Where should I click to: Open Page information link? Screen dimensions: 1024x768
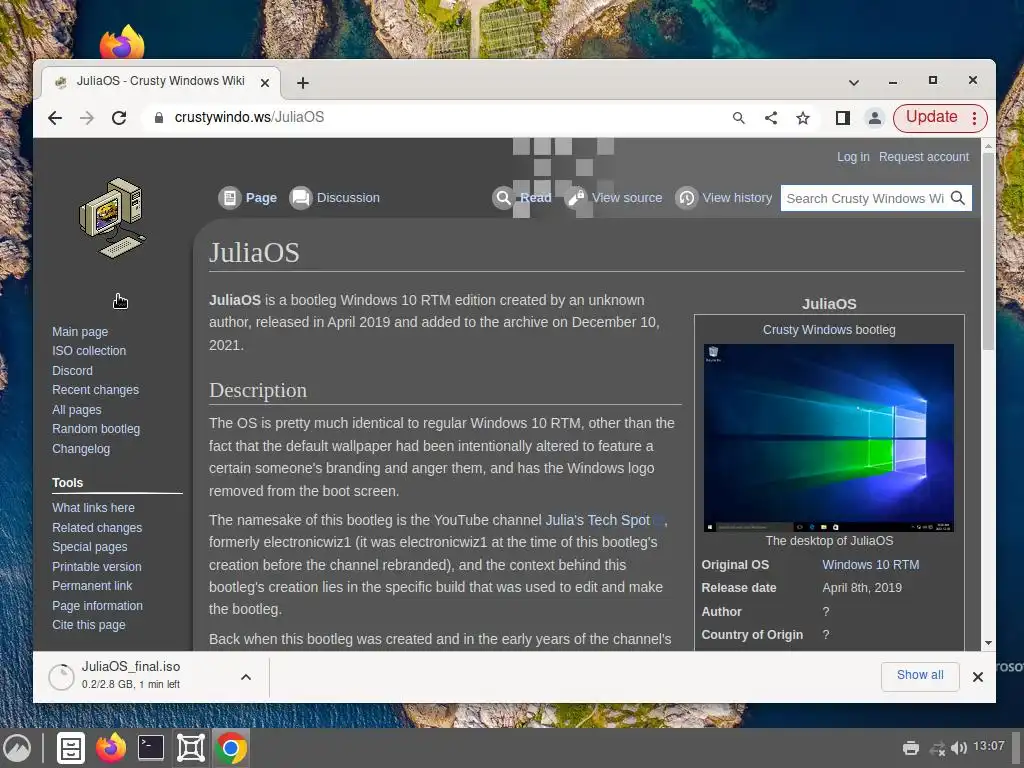click(97, 605)
